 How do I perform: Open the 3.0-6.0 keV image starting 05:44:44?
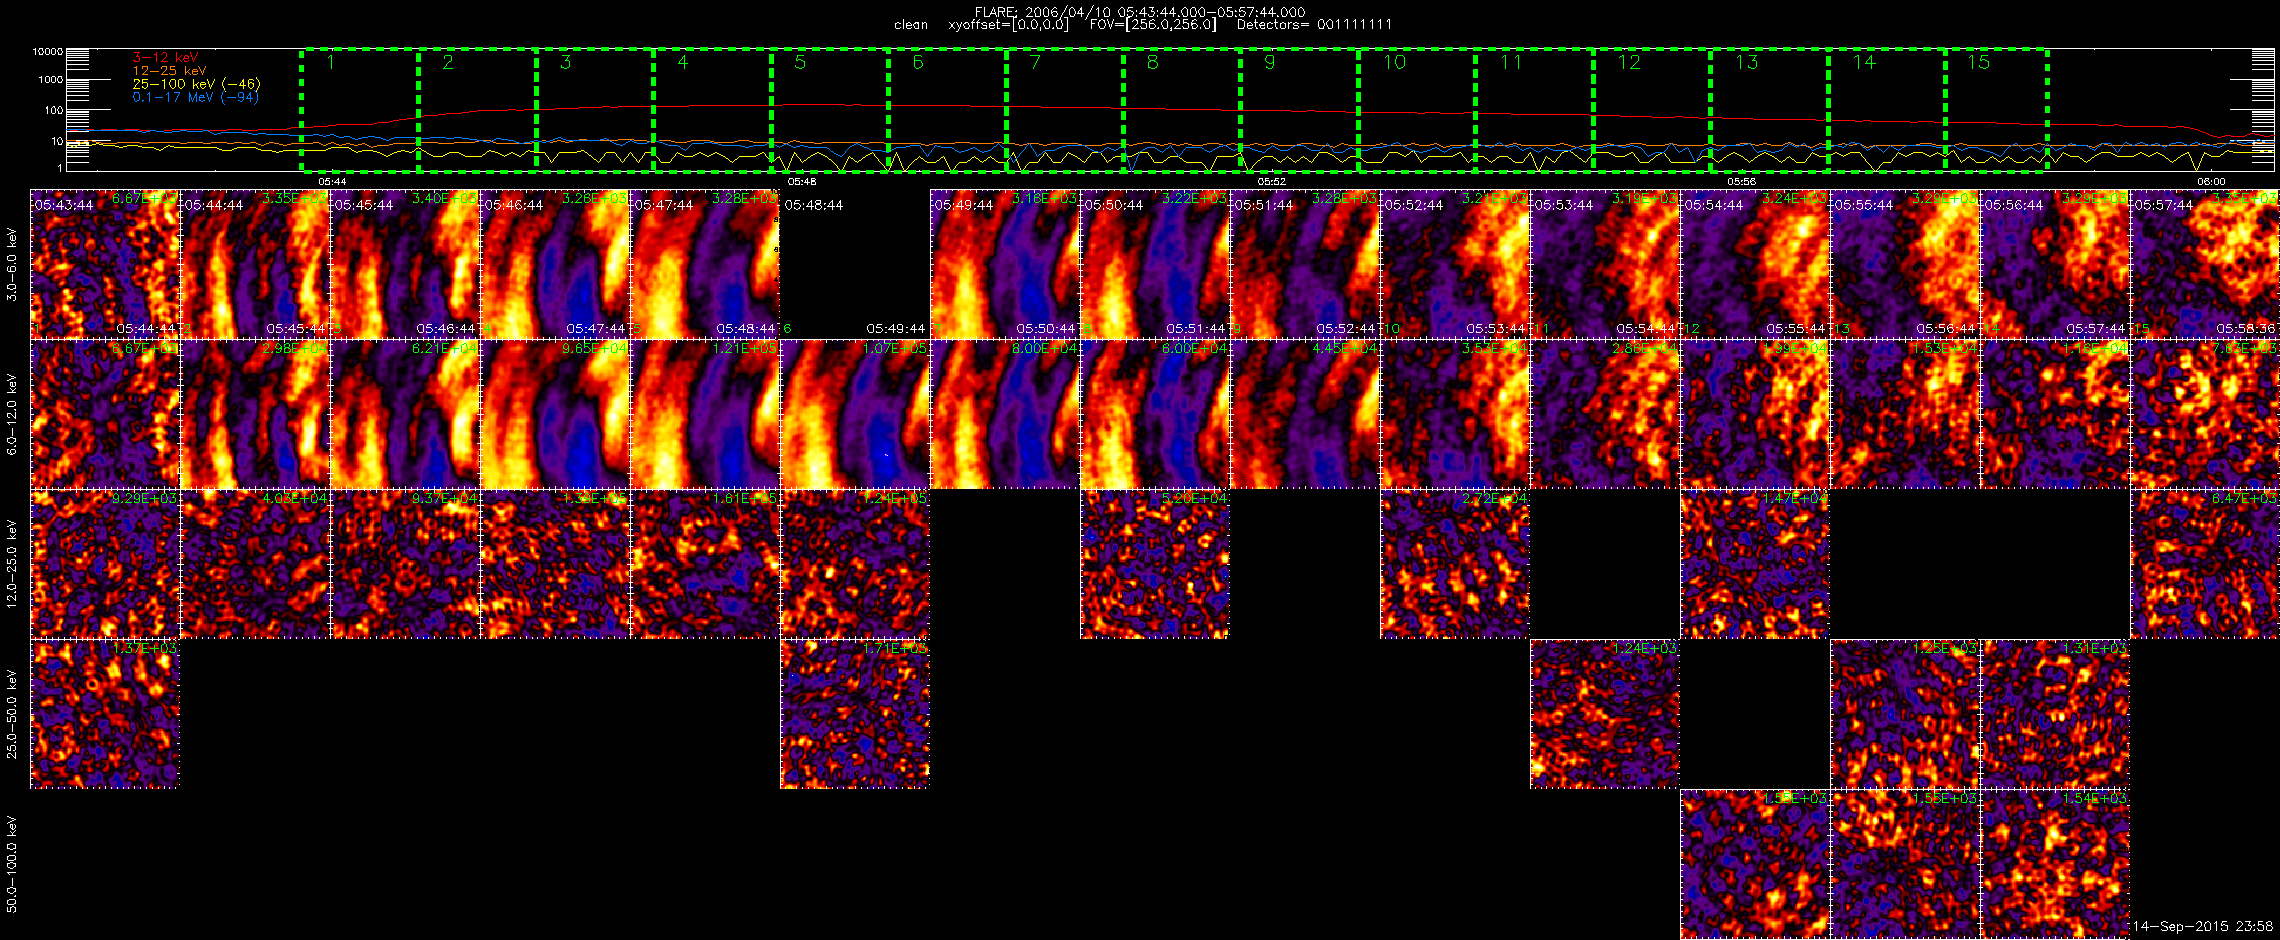click(255, 264)
